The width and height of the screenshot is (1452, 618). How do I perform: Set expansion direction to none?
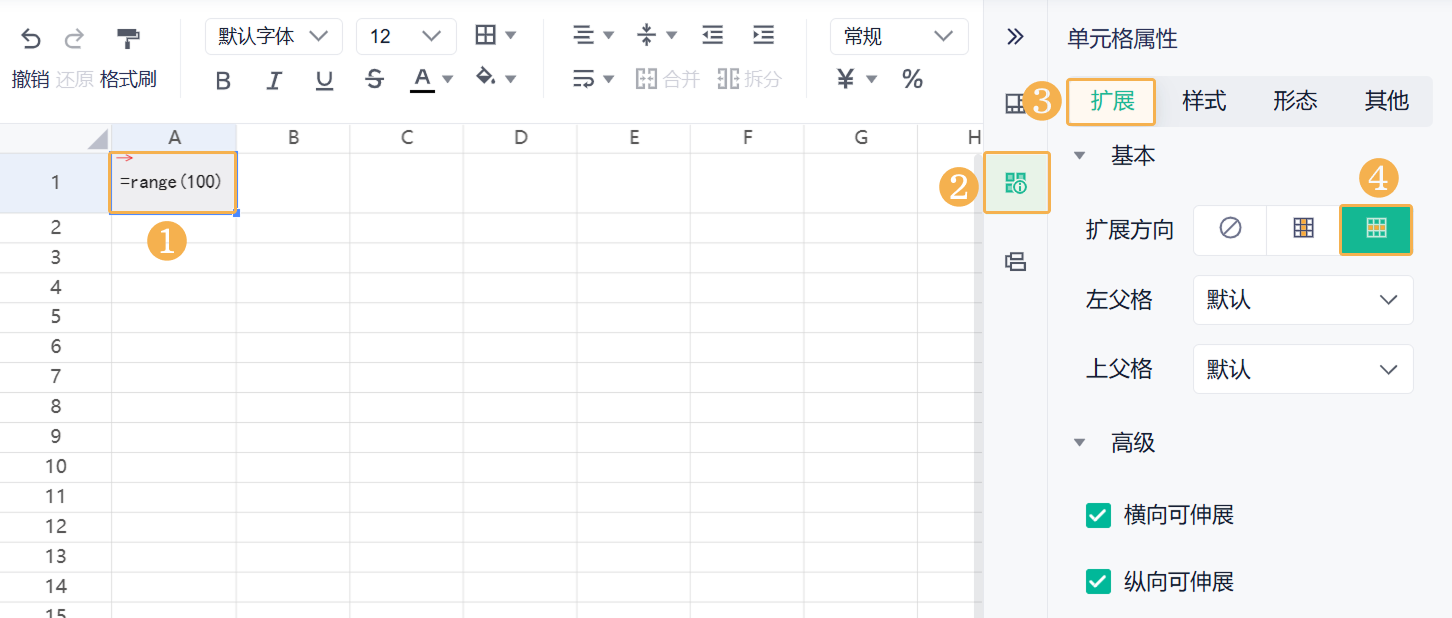(1230, 229)
